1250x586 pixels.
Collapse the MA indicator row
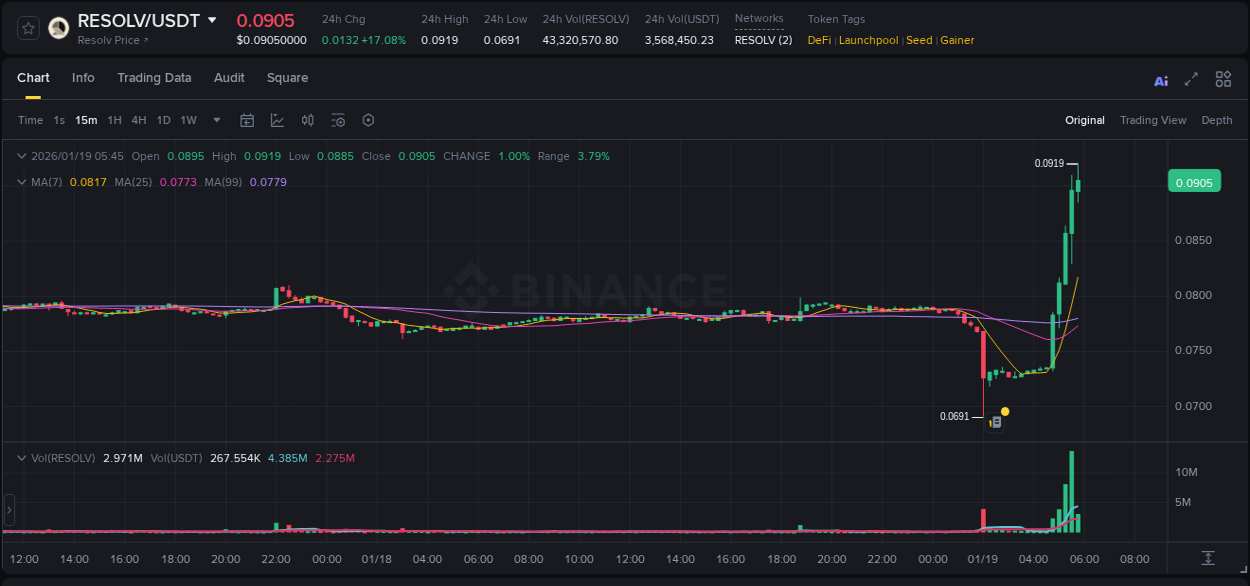pos(20,182)
